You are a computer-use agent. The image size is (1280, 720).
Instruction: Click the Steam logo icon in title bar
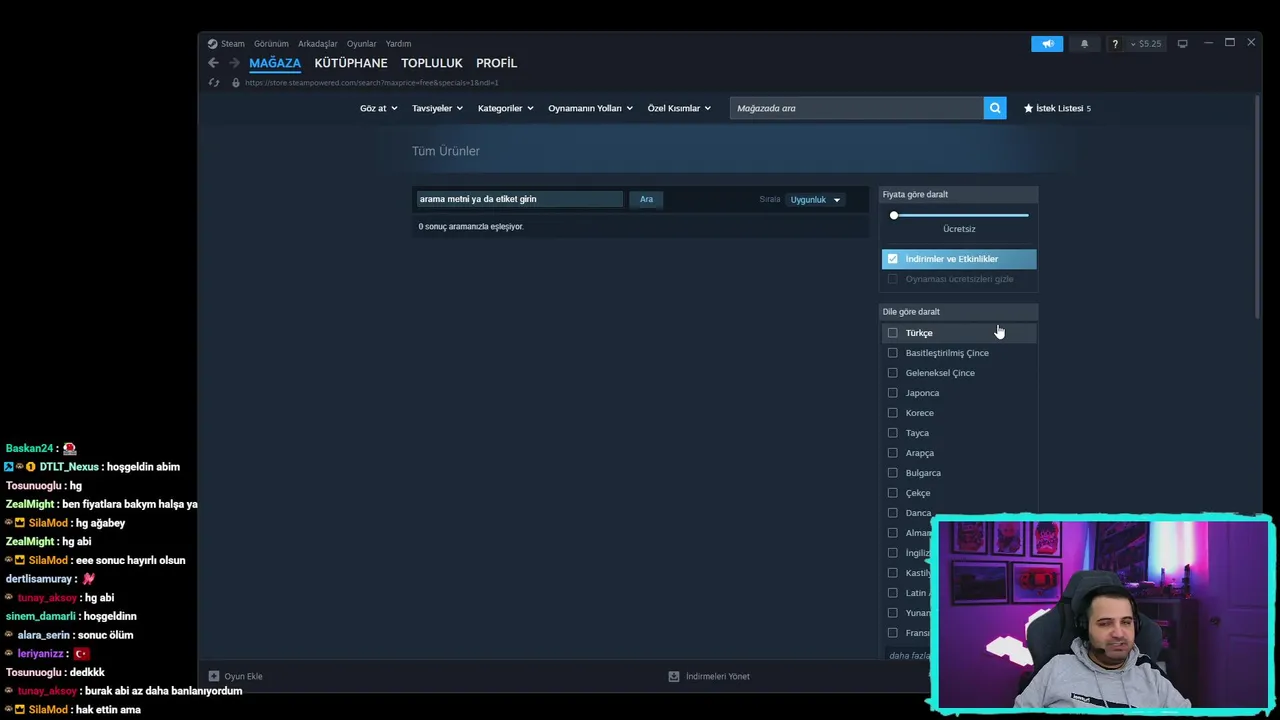212,44
